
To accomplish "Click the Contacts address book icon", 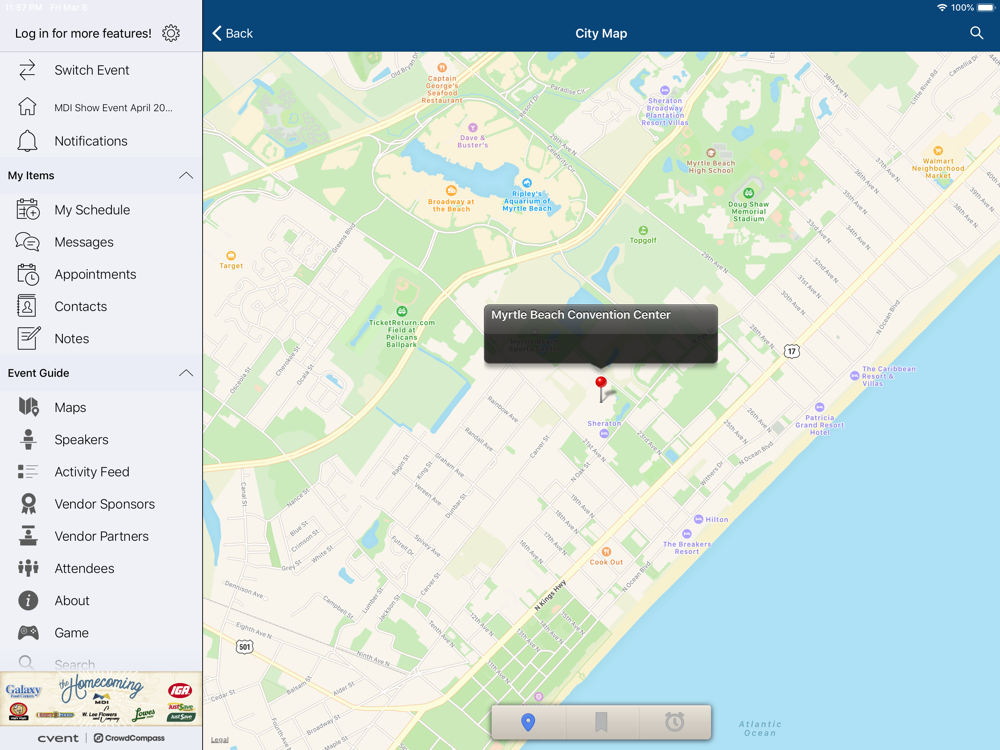I will click(27, 307).
